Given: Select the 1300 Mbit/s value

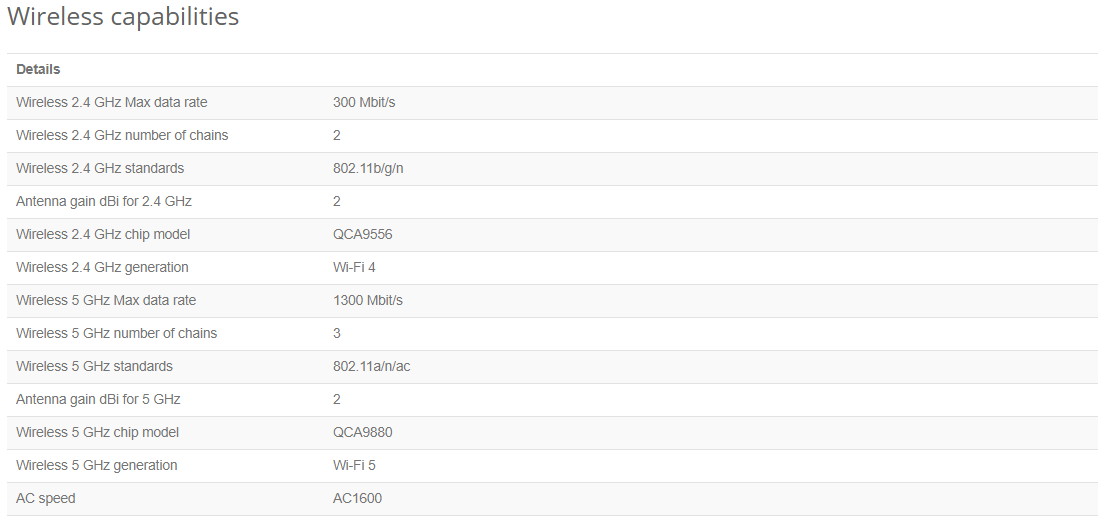Looking at the screenshot, I should point(367,300).
